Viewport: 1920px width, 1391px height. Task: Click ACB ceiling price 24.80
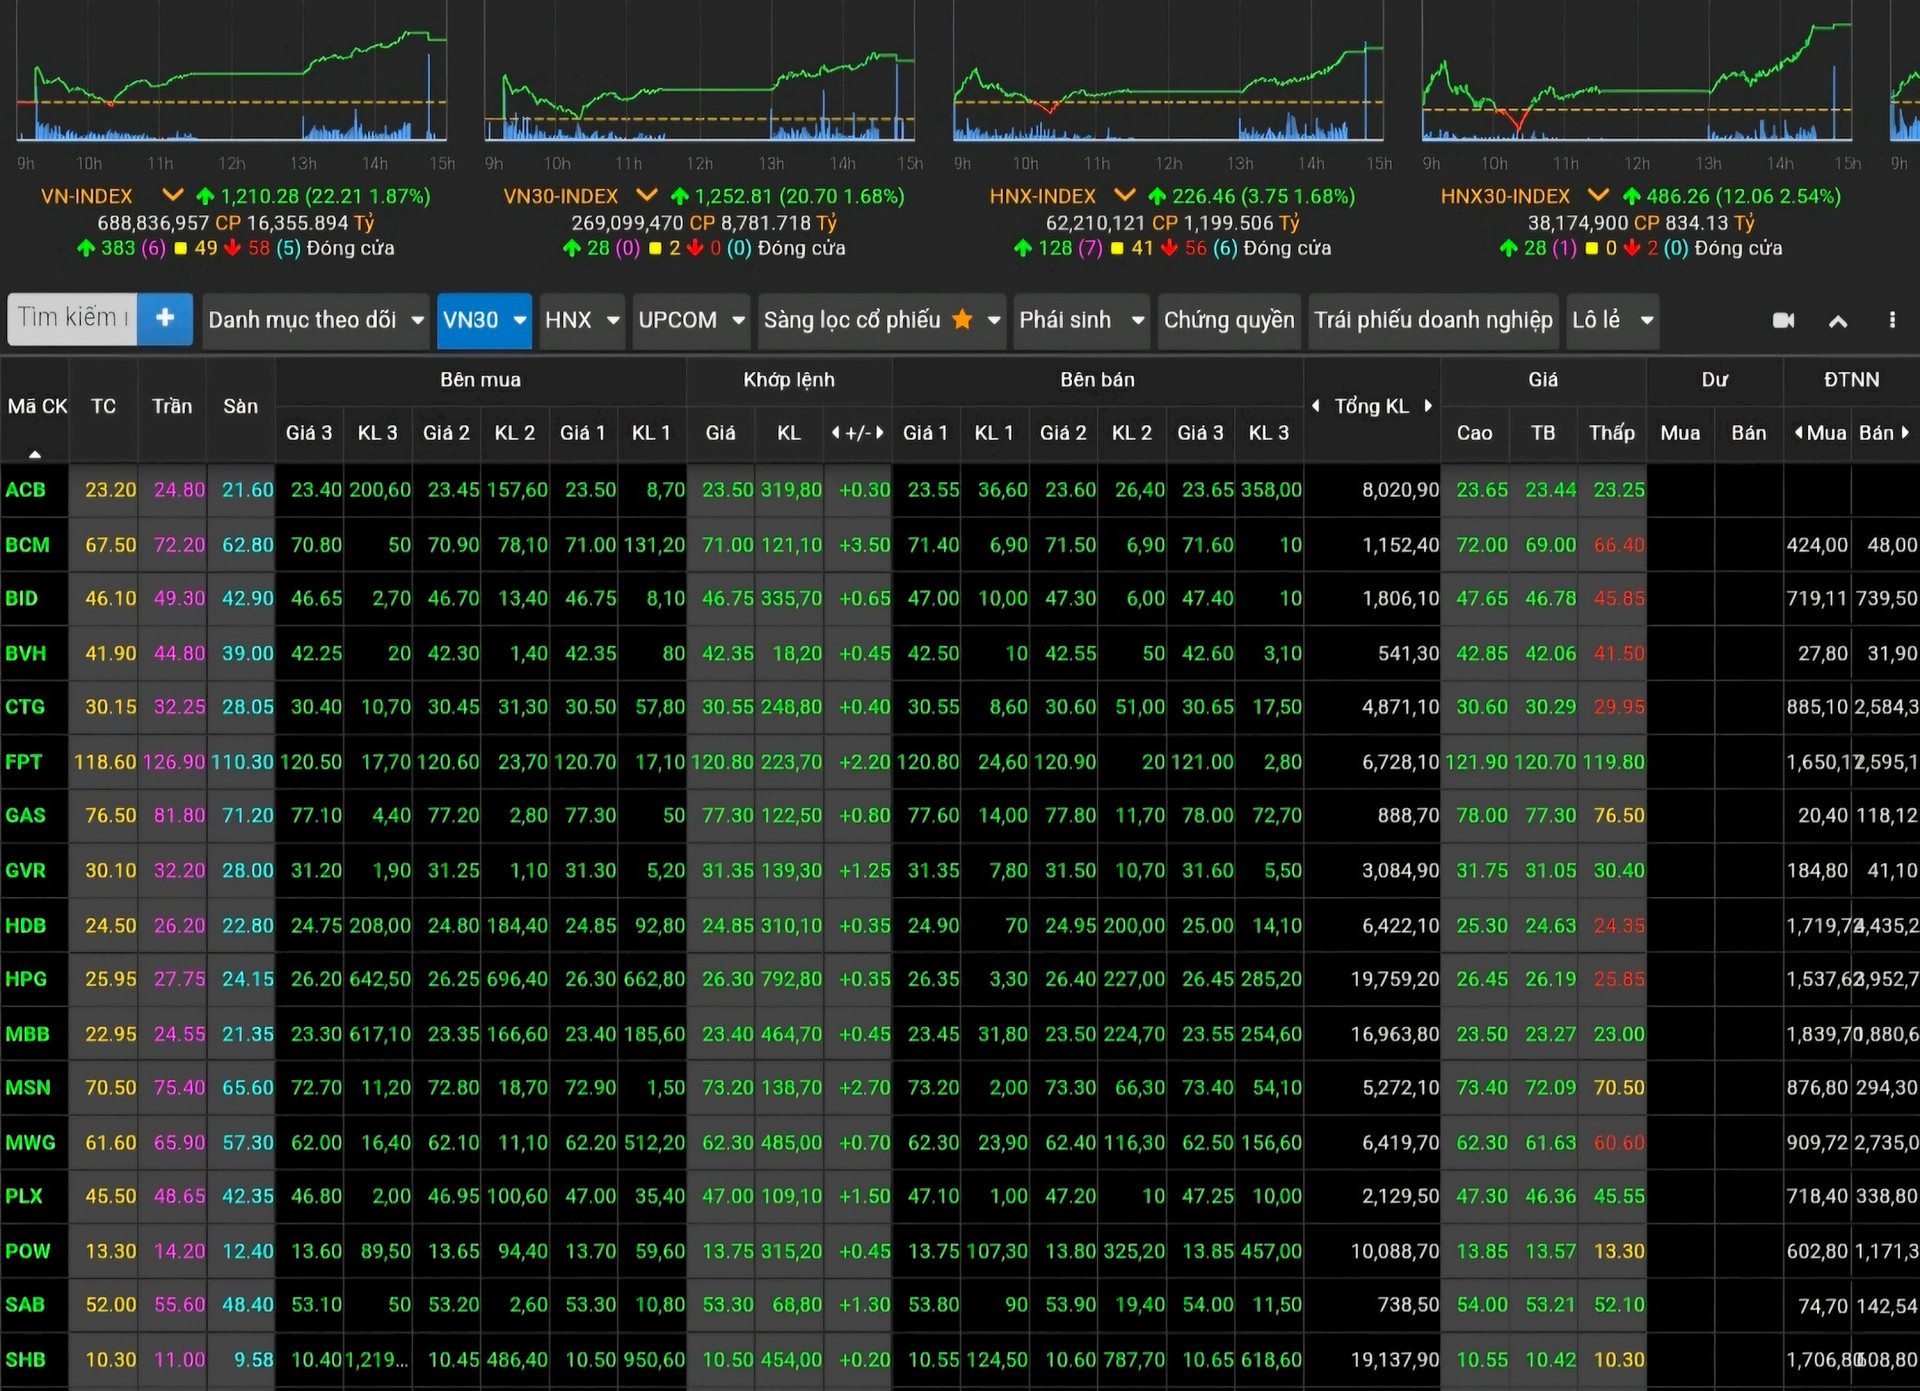coord(179,490)
